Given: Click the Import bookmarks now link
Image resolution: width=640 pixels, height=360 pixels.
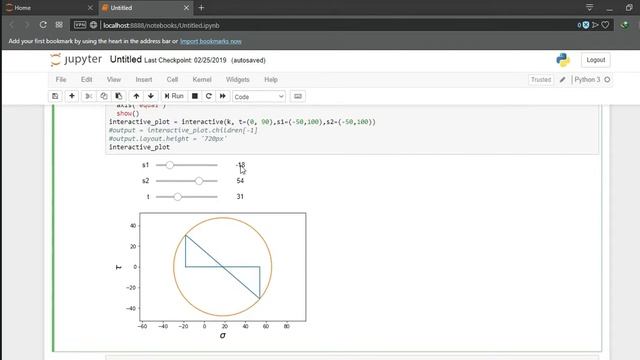Looking at the screenshot, I should coord(211,41).
